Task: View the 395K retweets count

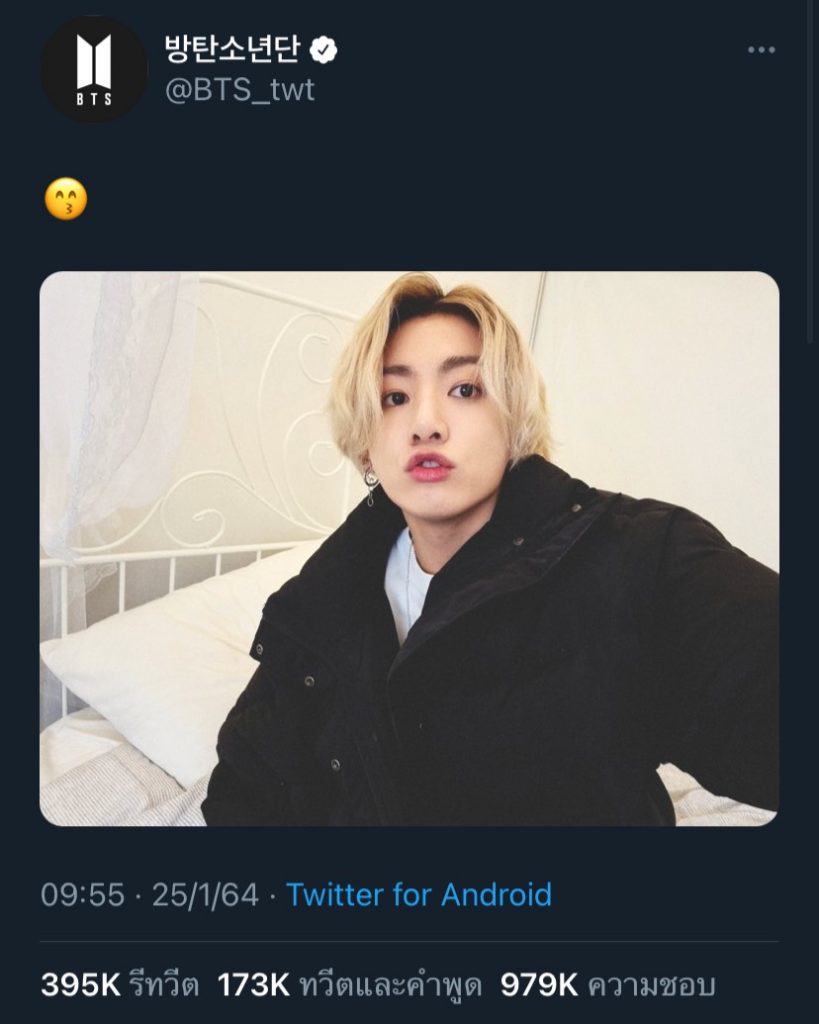Action: click(x=80, y=985)
